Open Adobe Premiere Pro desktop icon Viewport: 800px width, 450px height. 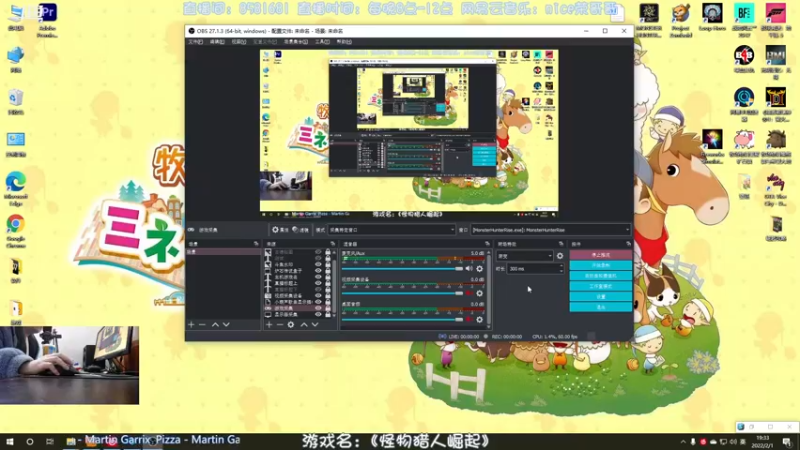pyautogui.click(x=47, y=20)
